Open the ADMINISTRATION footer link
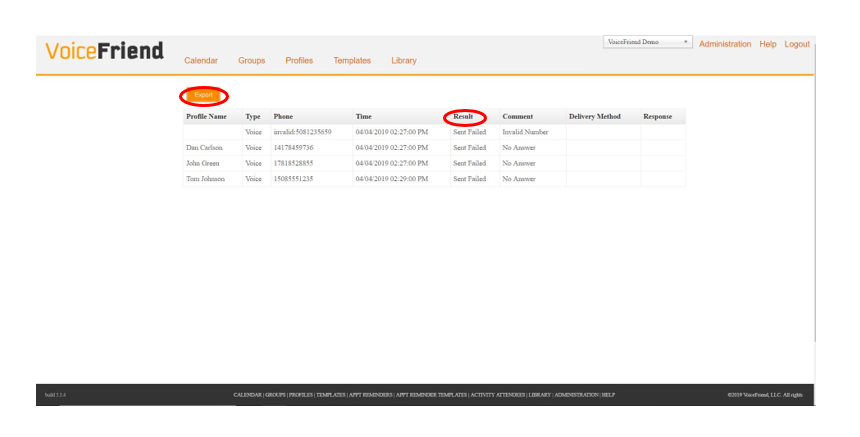 (576, 395)
